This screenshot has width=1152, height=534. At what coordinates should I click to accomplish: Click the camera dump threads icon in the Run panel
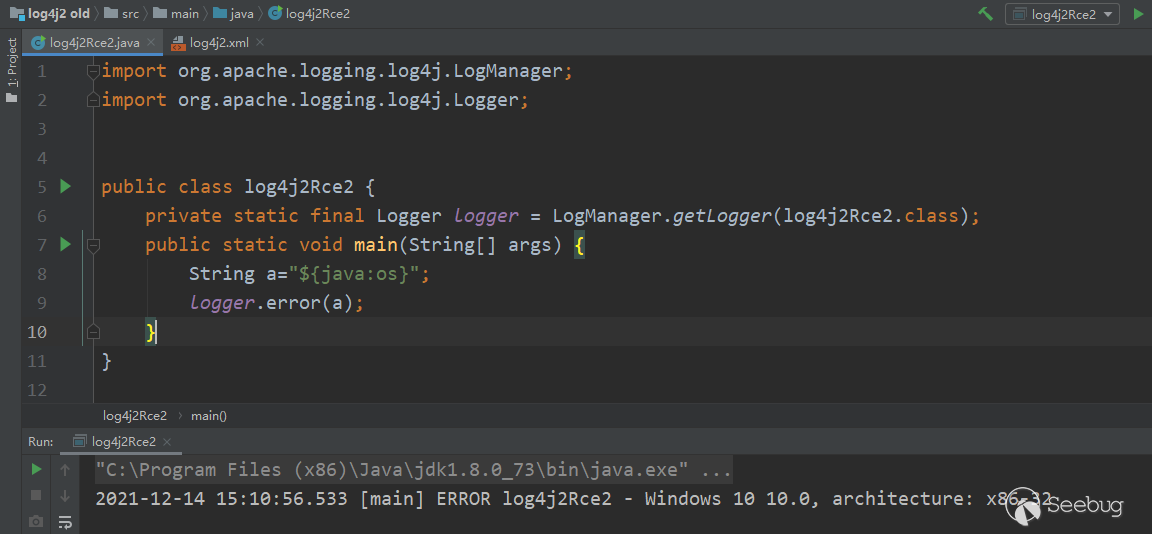click(36, 522)
